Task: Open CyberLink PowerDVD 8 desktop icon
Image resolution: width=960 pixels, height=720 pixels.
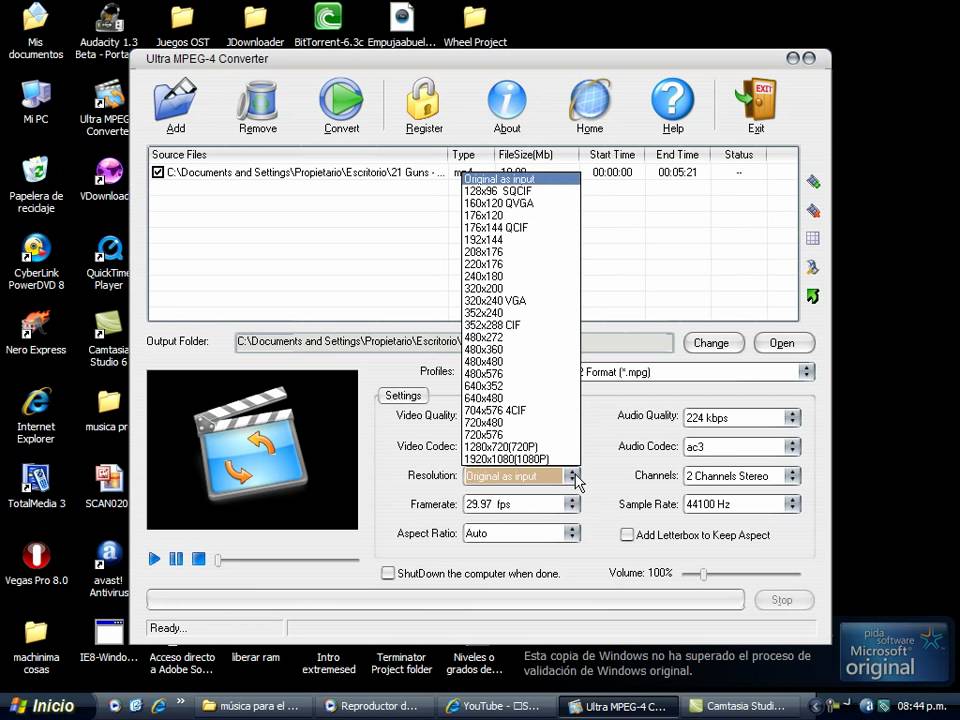Action: coord(36,247)
